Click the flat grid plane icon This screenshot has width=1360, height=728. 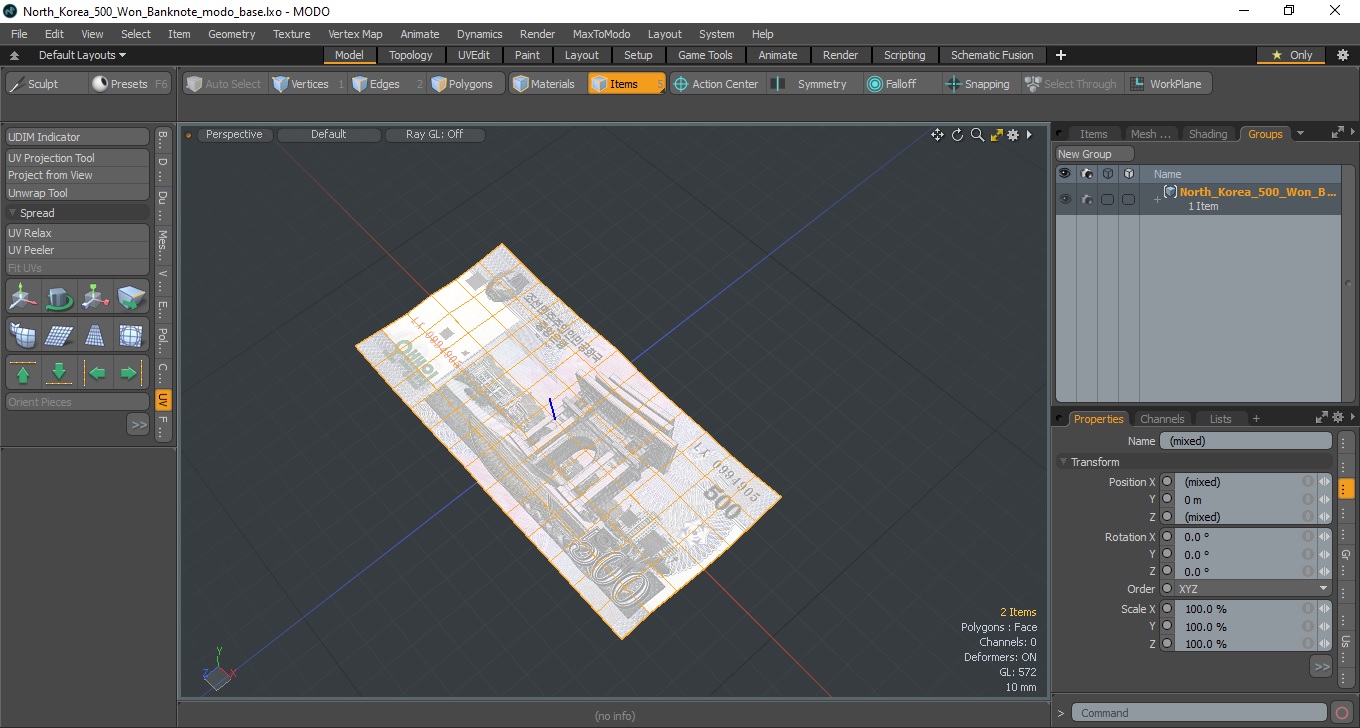pyautogui.click(x=59, y=335)
